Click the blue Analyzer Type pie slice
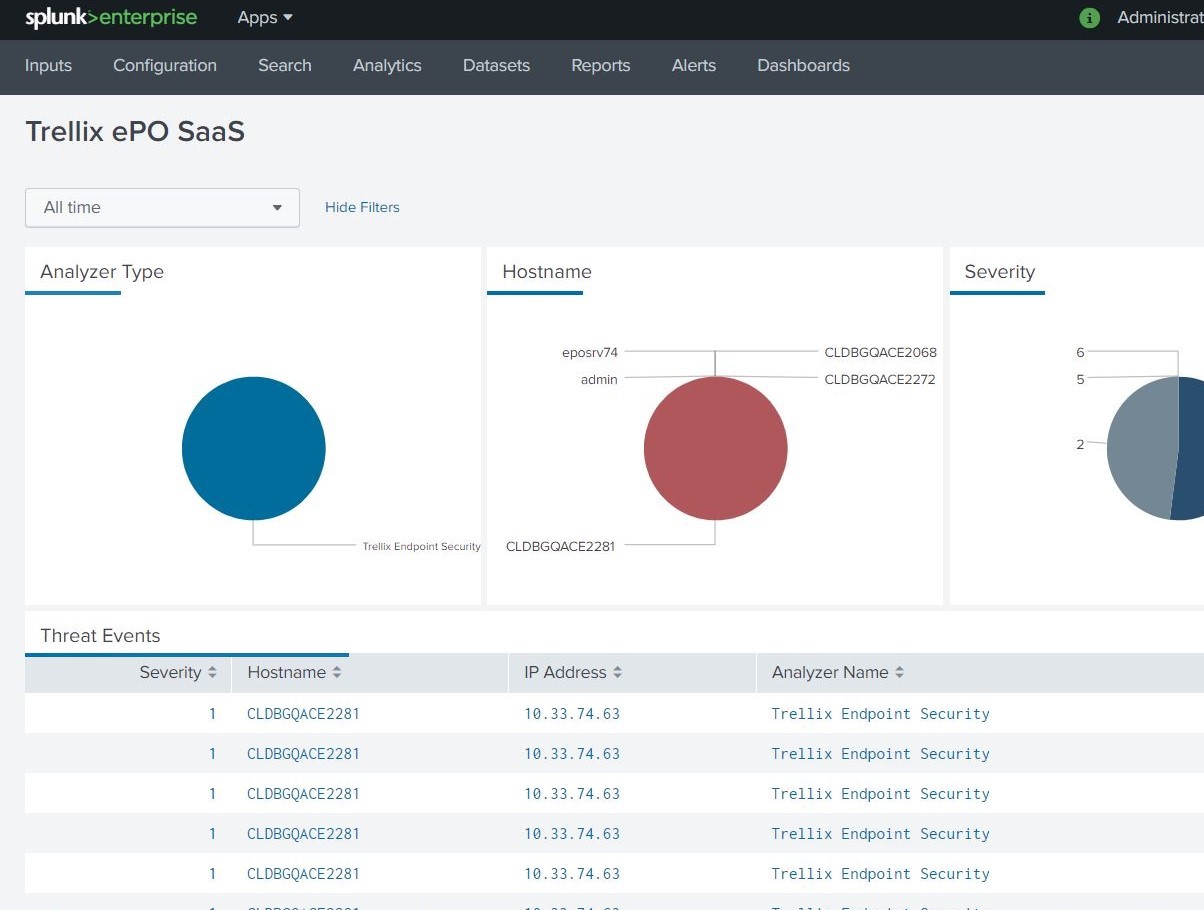Screen dimensions: 1204x910 (x=254, y=448)
